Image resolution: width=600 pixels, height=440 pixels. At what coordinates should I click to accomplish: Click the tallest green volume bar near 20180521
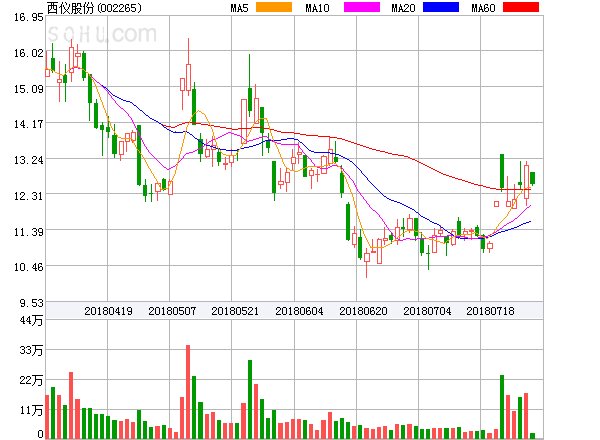coord(250,399)
